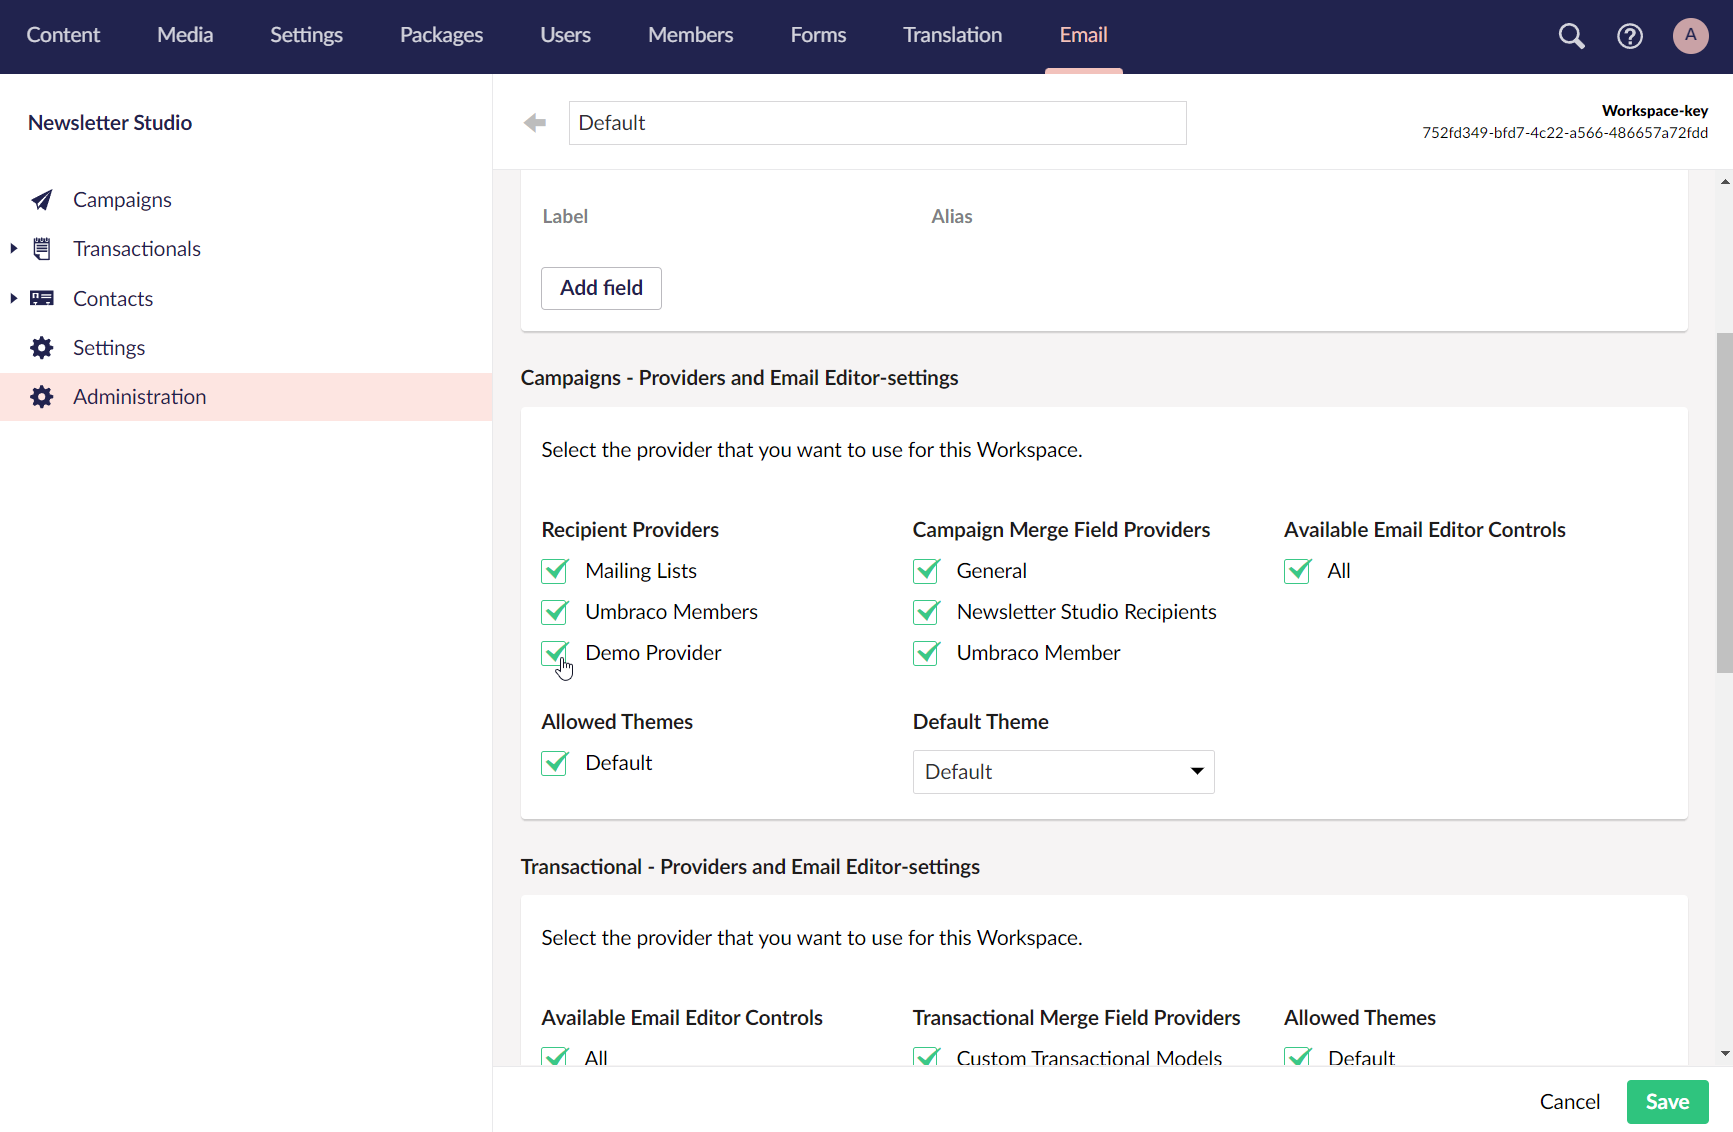
Task: Select the Email section tab
Action: click(x=1083, y=35)
